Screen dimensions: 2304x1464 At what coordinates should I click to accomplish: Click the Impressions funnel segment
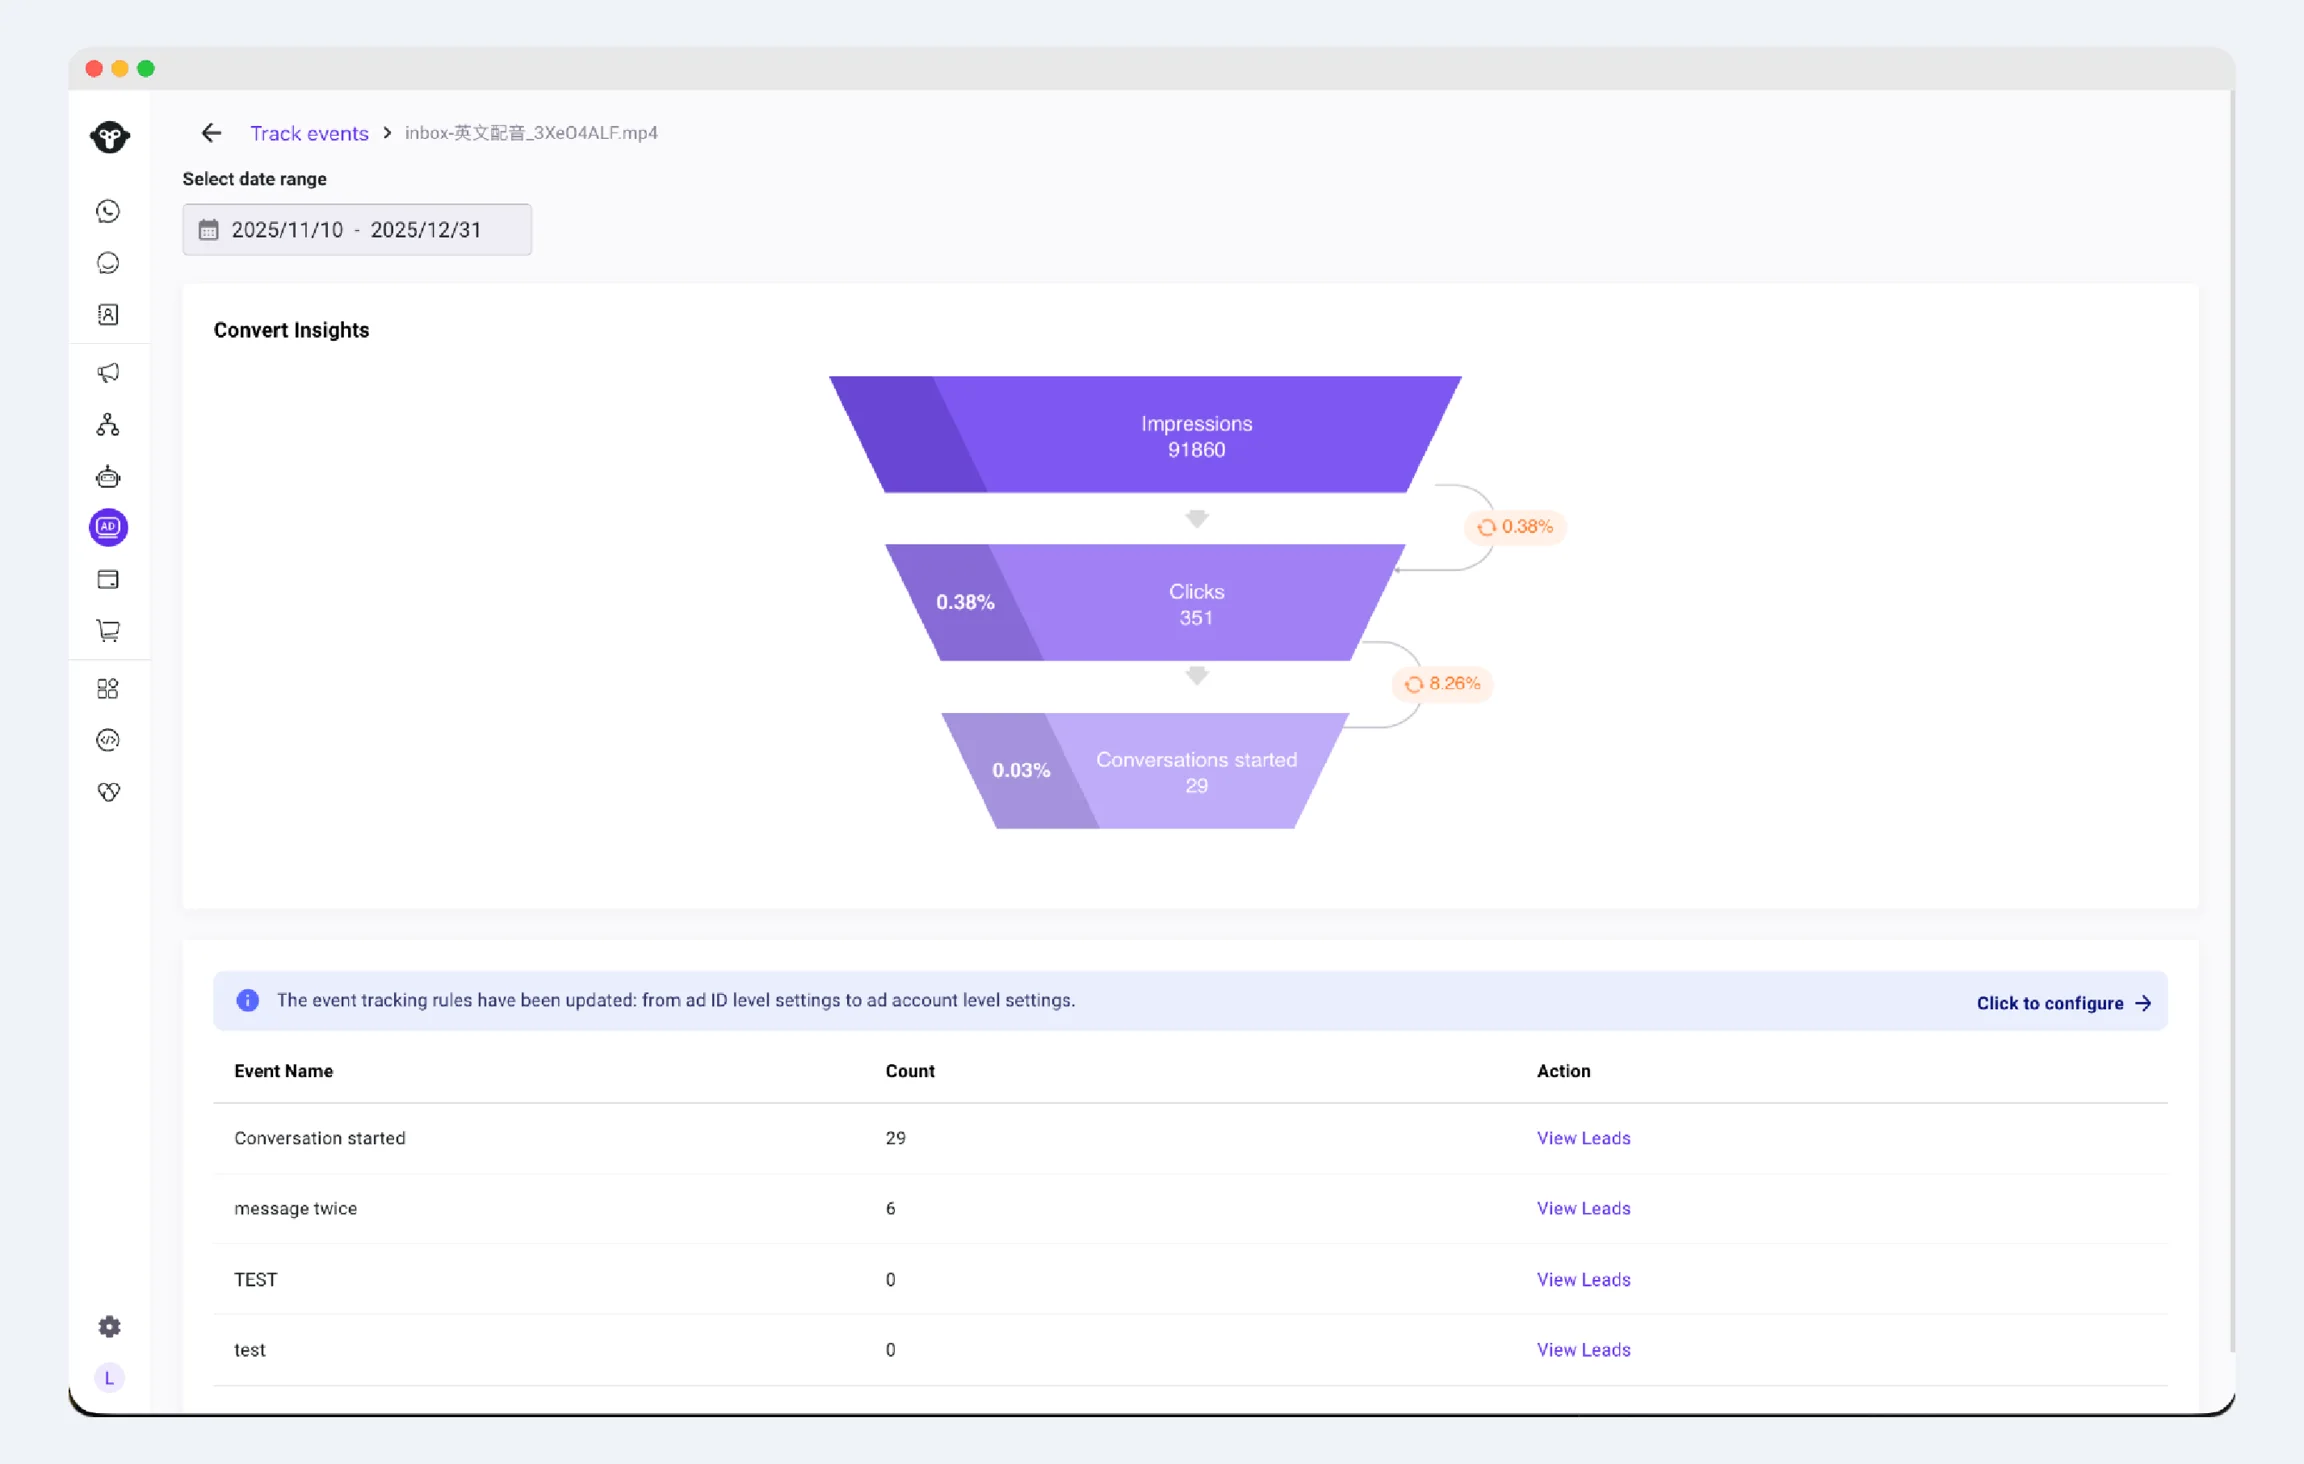pyautogui.click(x=1146, y=435)
